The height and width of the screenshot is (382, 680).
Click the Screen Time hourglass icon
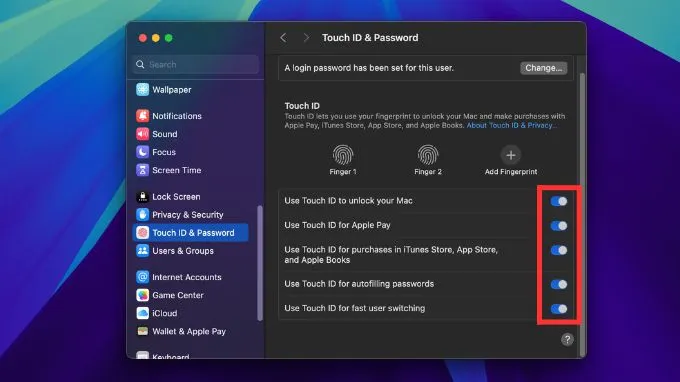click(x=142, y=170)
